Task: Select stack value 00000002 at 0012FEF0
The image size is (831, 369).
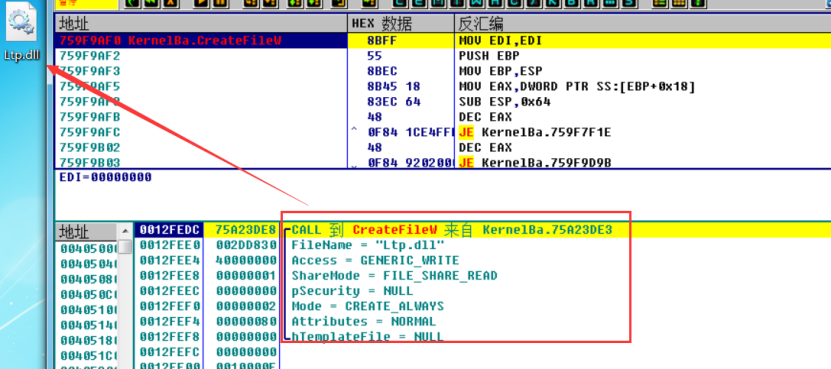Action: coord(246,306)
